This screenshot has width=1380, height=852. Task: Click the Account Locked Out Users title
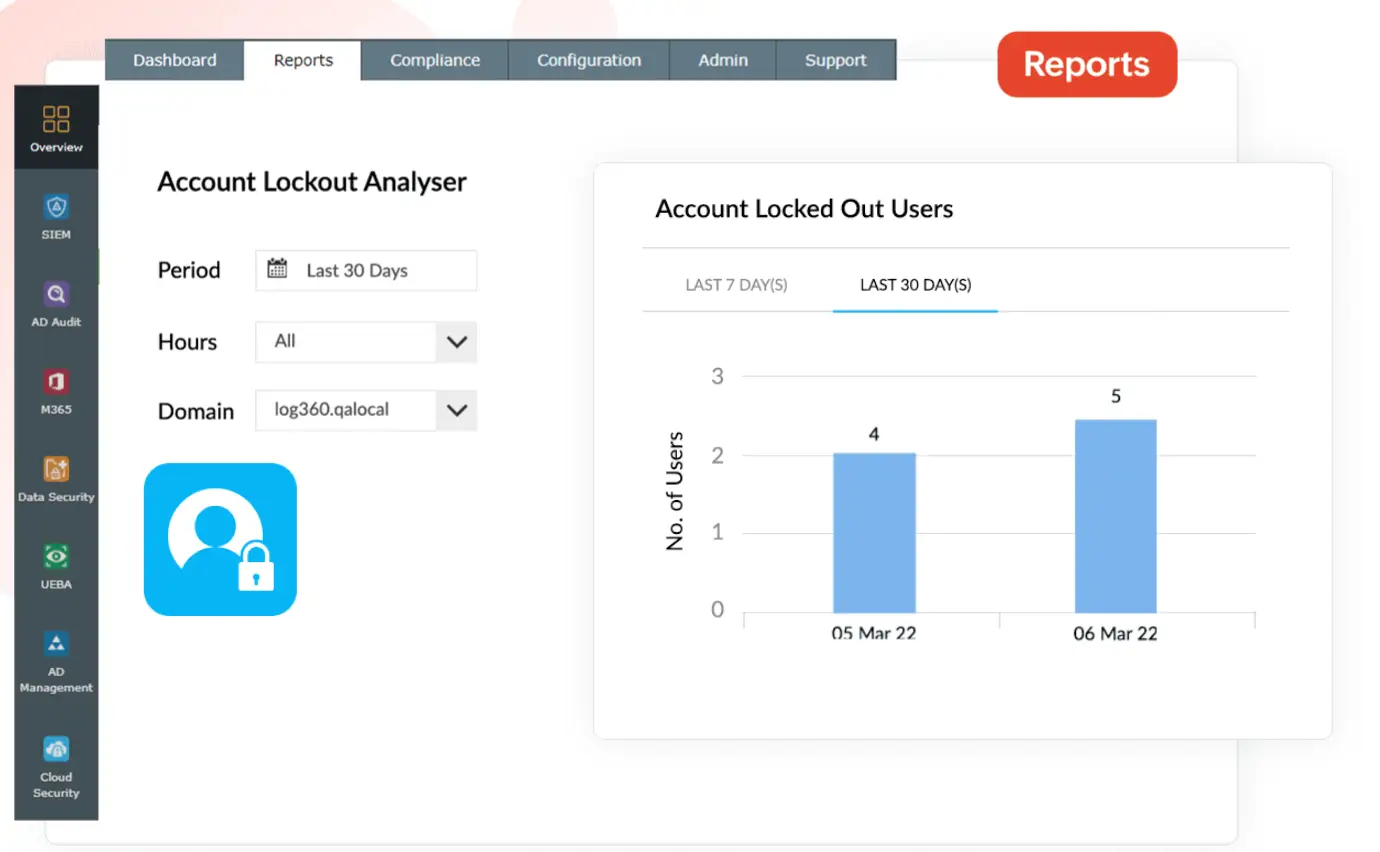pos(804,209)
